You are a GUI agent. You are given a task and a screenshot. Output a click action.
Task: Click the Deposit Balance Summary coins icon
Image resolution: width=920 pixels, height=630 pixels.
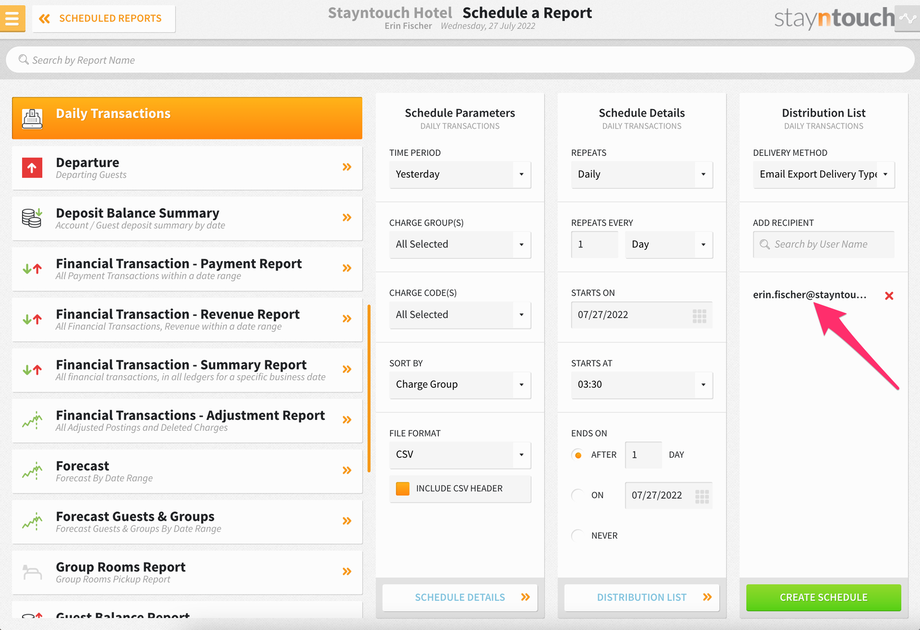tap(32, 218)
